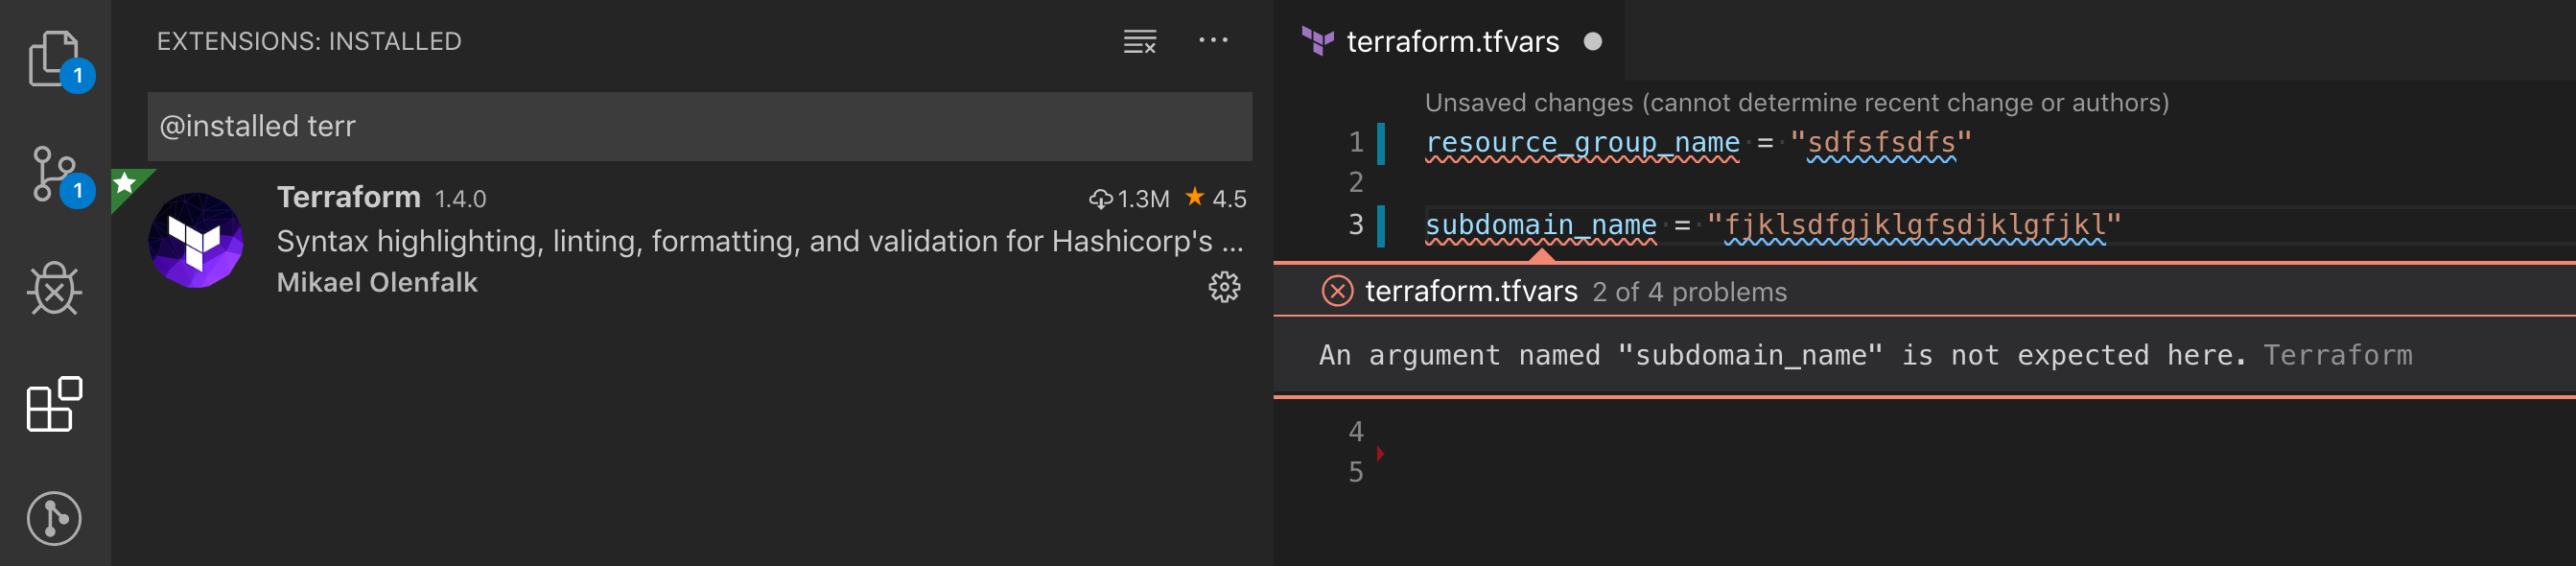Select the Run and Debug icon
The height and width of the screenshot is (566, 2576).
point(55,290)
